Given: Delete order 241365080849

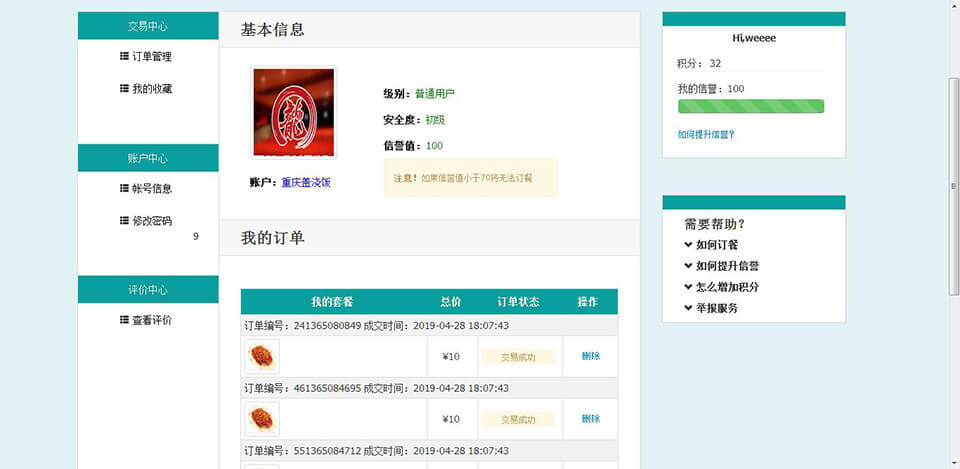Looking at the screenshot, I should click(591, 356).
